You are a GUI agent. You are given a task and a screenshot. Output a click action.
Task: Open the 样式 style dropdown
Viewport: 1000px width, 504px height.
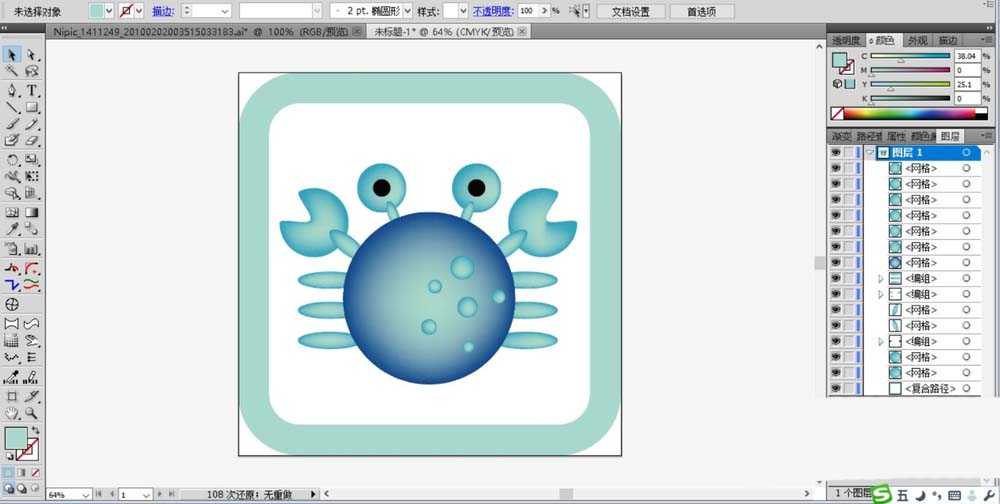463,11
